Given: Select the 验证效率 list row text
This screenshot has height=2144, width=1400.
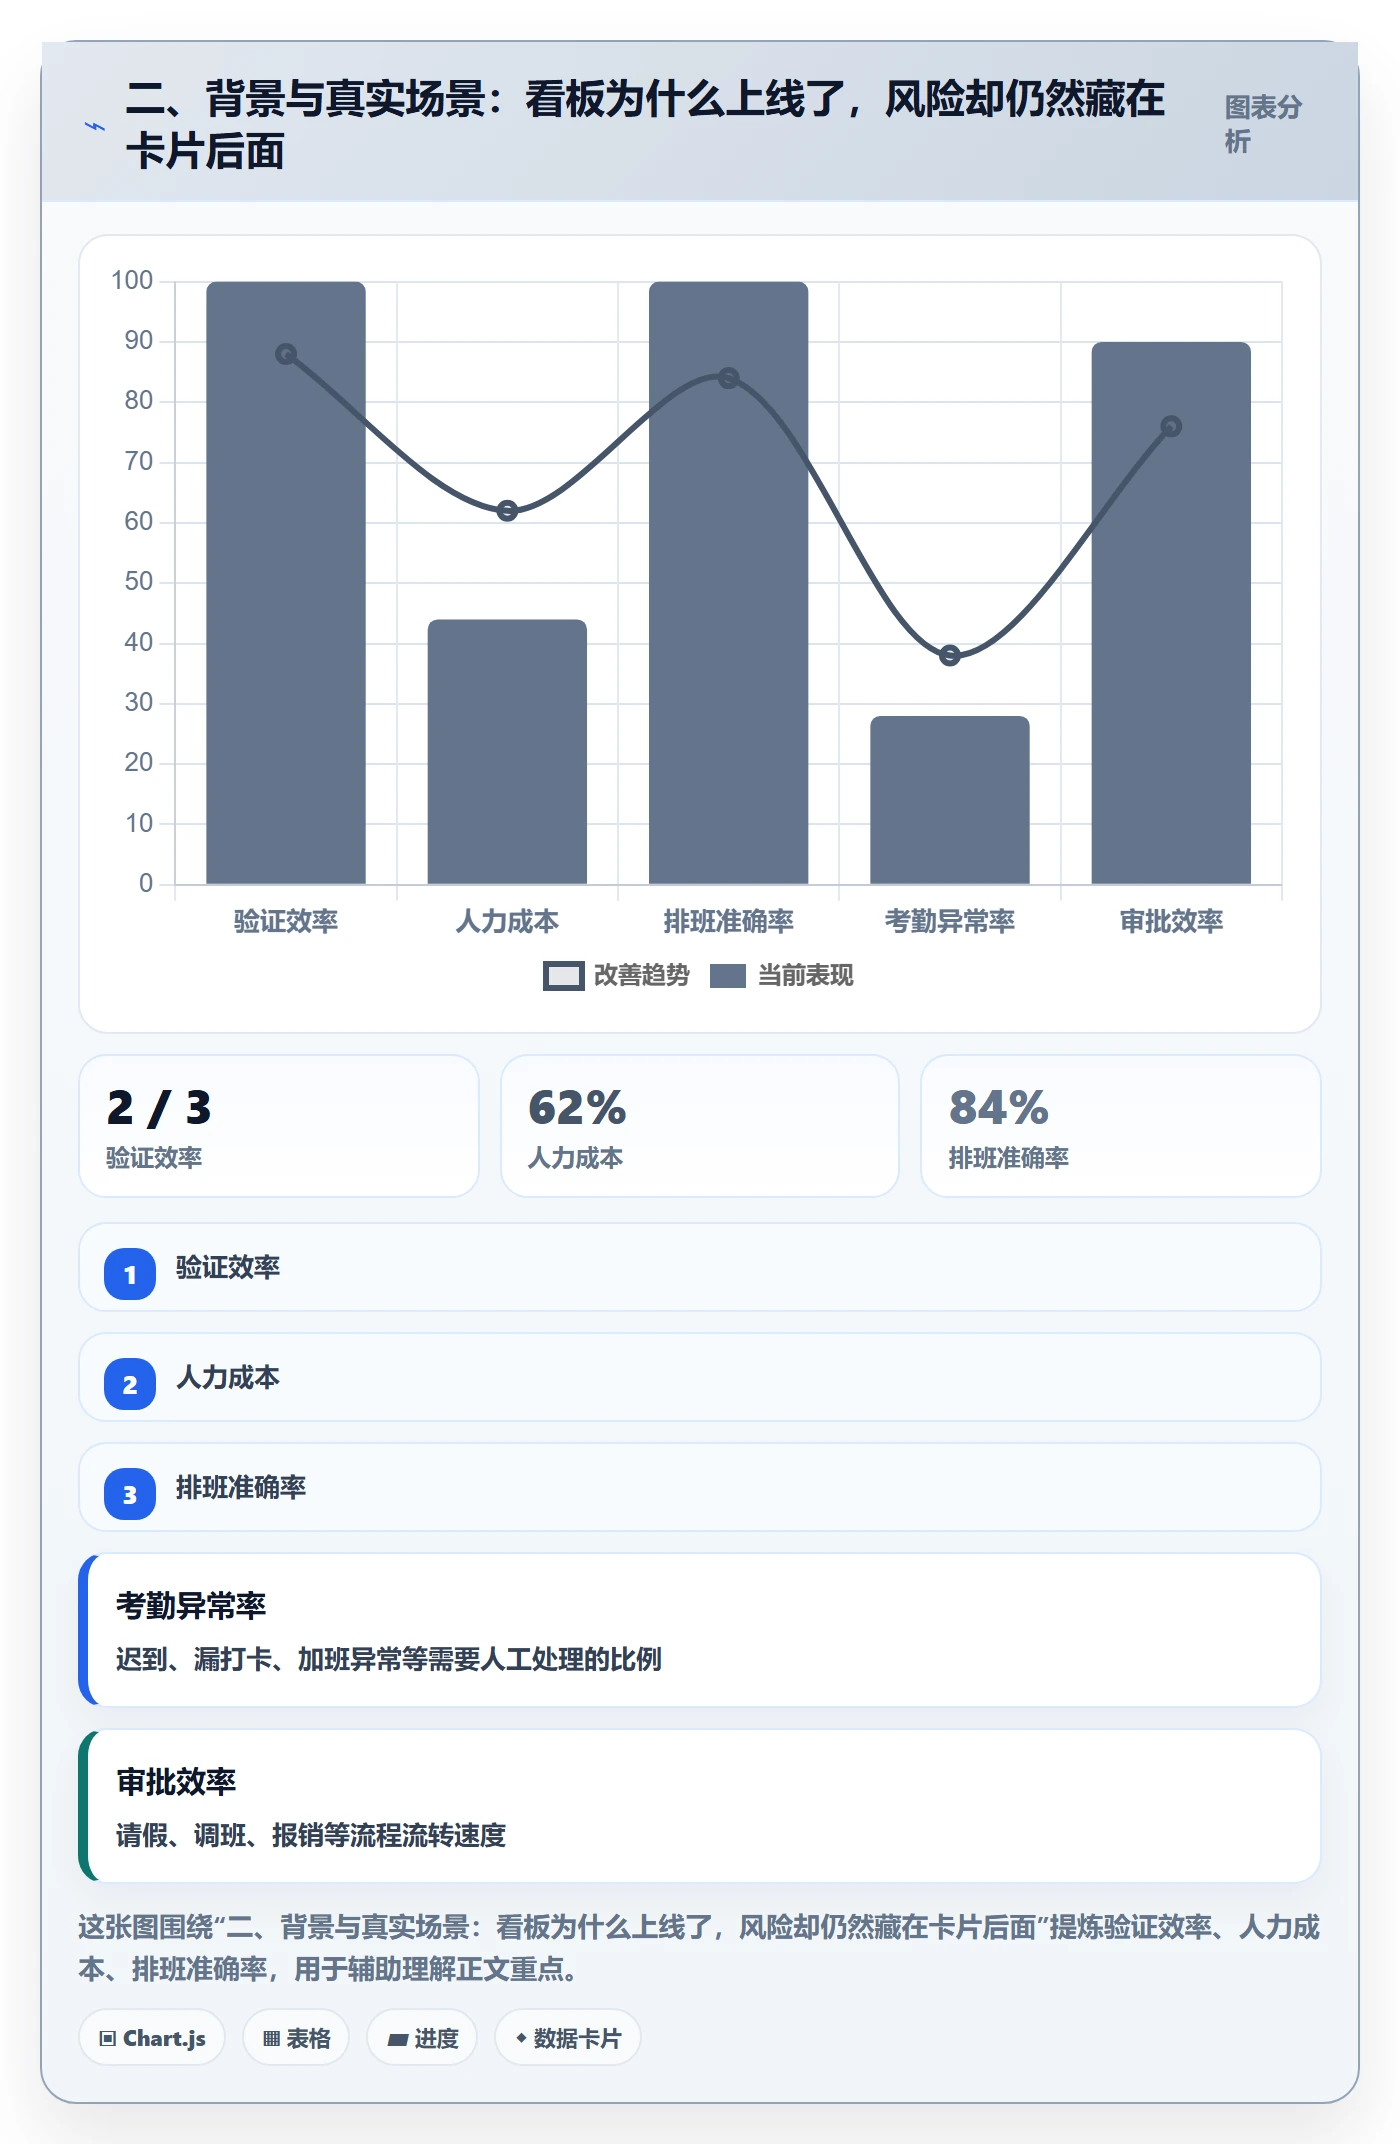Looking at the screenshot, I should pos(228,1267).
